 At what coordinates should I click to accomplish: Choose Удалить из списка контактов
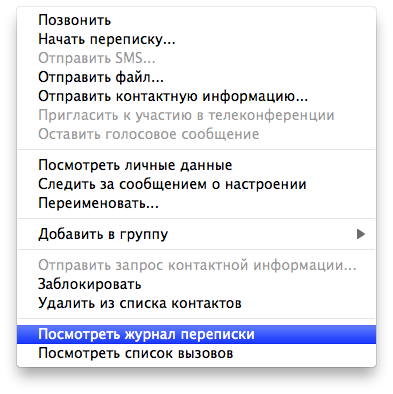pyautogui.click(x=196, y=303)
